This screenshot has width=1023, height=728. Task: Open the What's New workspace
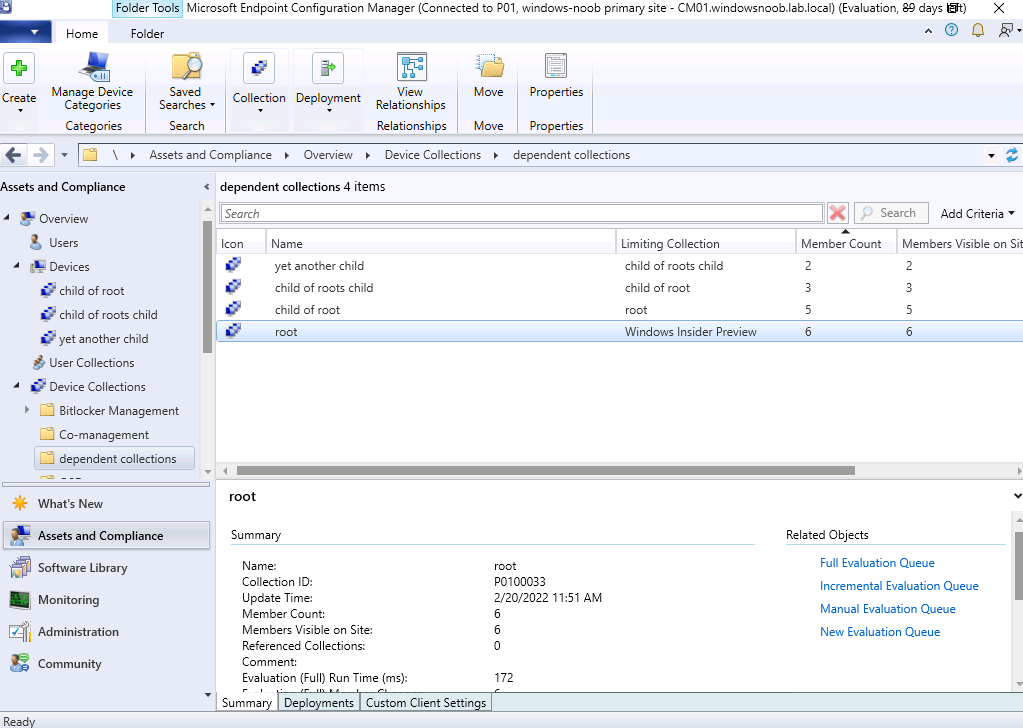pos(106,504)
